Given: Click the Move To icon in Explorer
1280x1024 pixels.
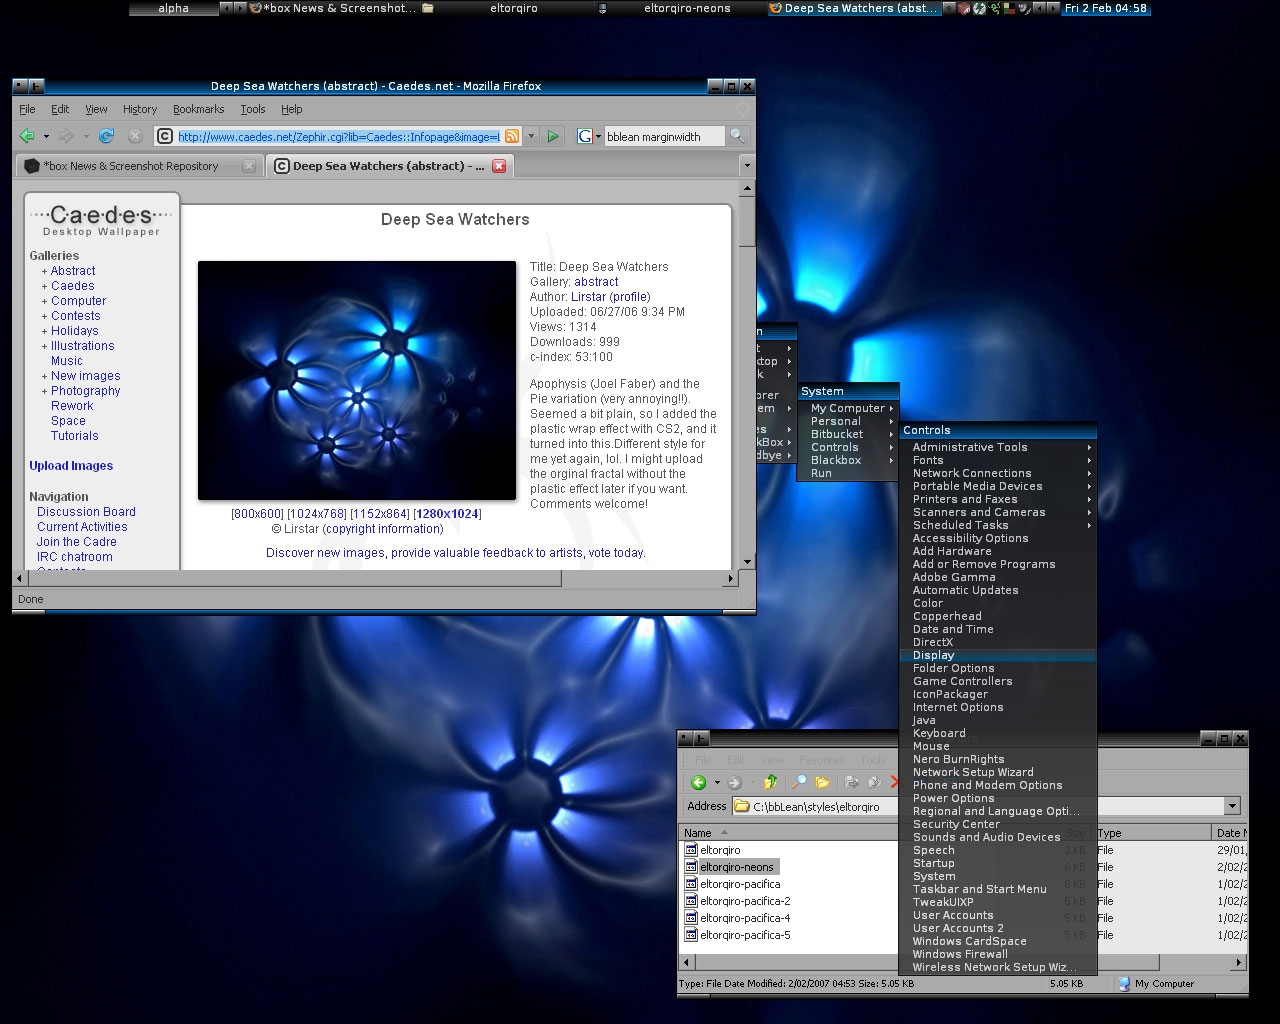Looking at the screenshot, I should pyautogui.click(x=852, y=782).
